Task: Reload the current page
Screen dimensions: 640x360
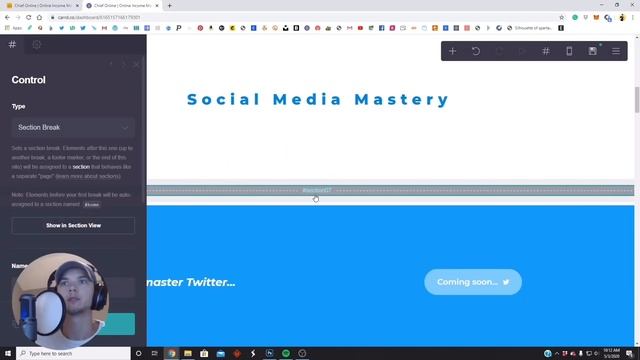Action: pyautogui.click(x=29, y=18)
